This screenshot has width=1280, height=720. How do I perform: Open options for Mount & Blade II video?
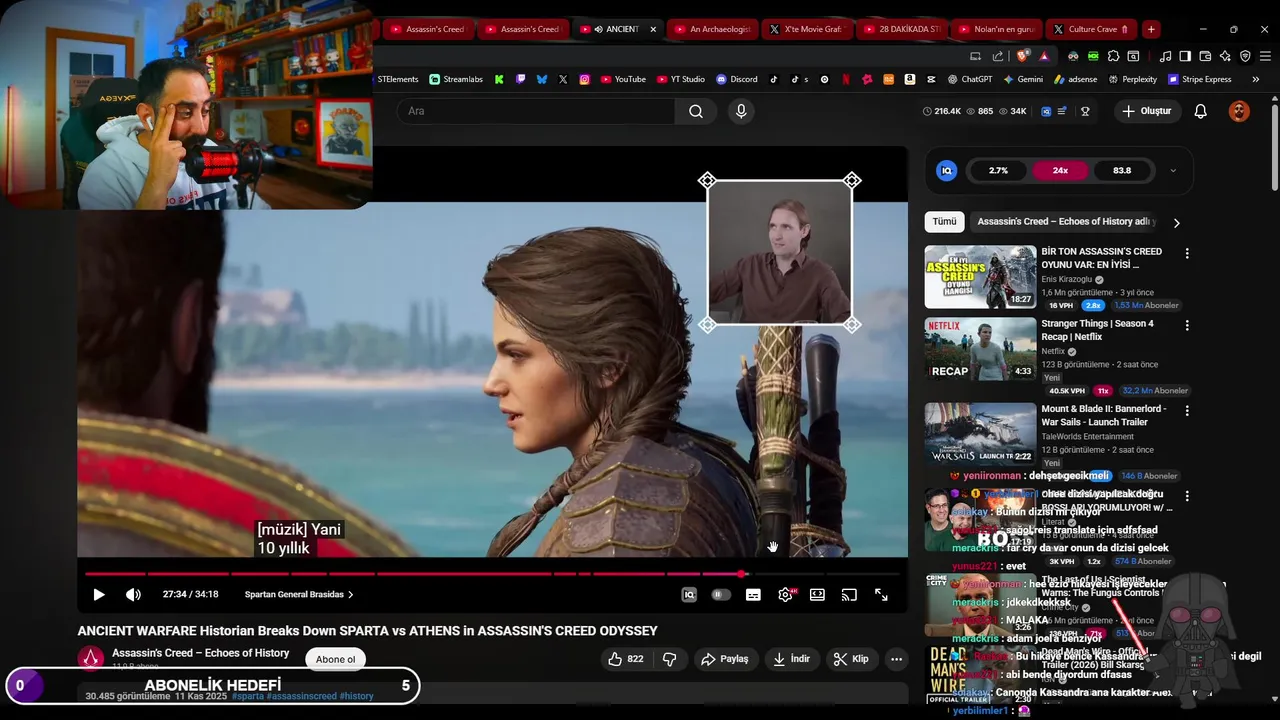(x=1187, y=411)
